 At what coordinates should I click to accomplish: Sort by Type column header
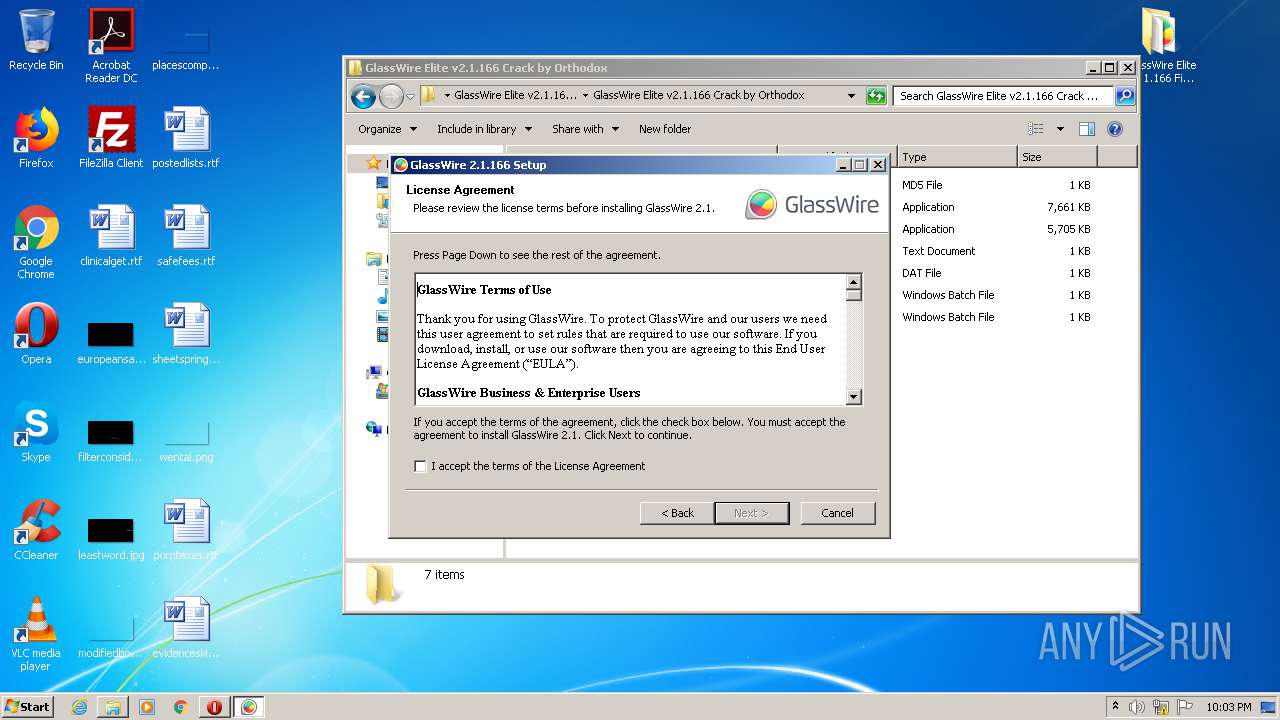957,157
